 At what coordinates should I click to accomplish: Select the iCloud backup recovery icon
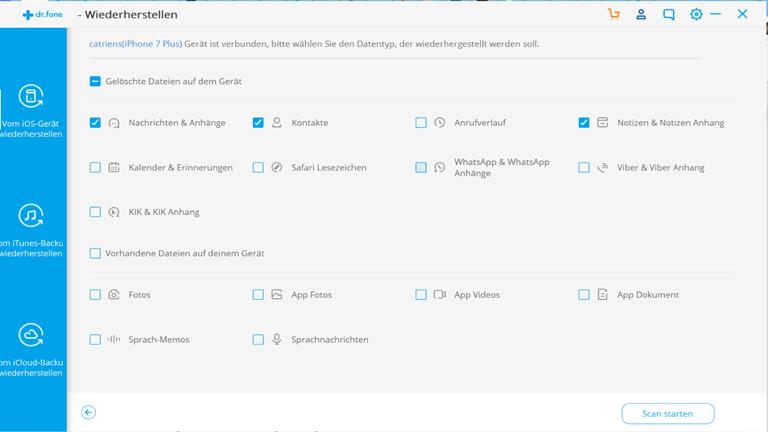coord(32,334)
